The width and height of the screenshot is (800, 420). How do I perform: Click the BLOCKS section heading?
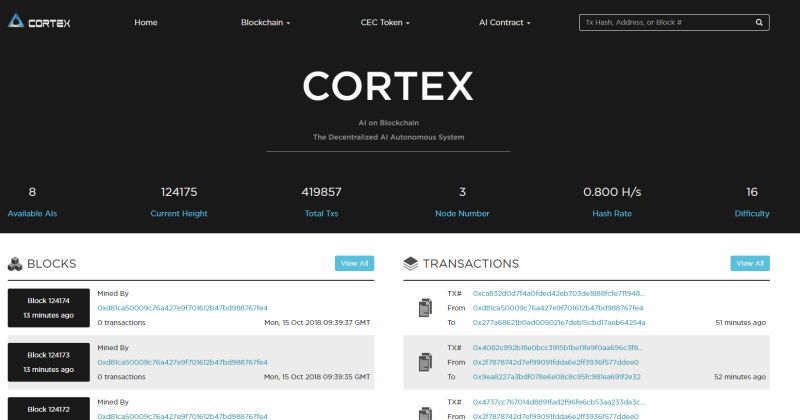52,264
